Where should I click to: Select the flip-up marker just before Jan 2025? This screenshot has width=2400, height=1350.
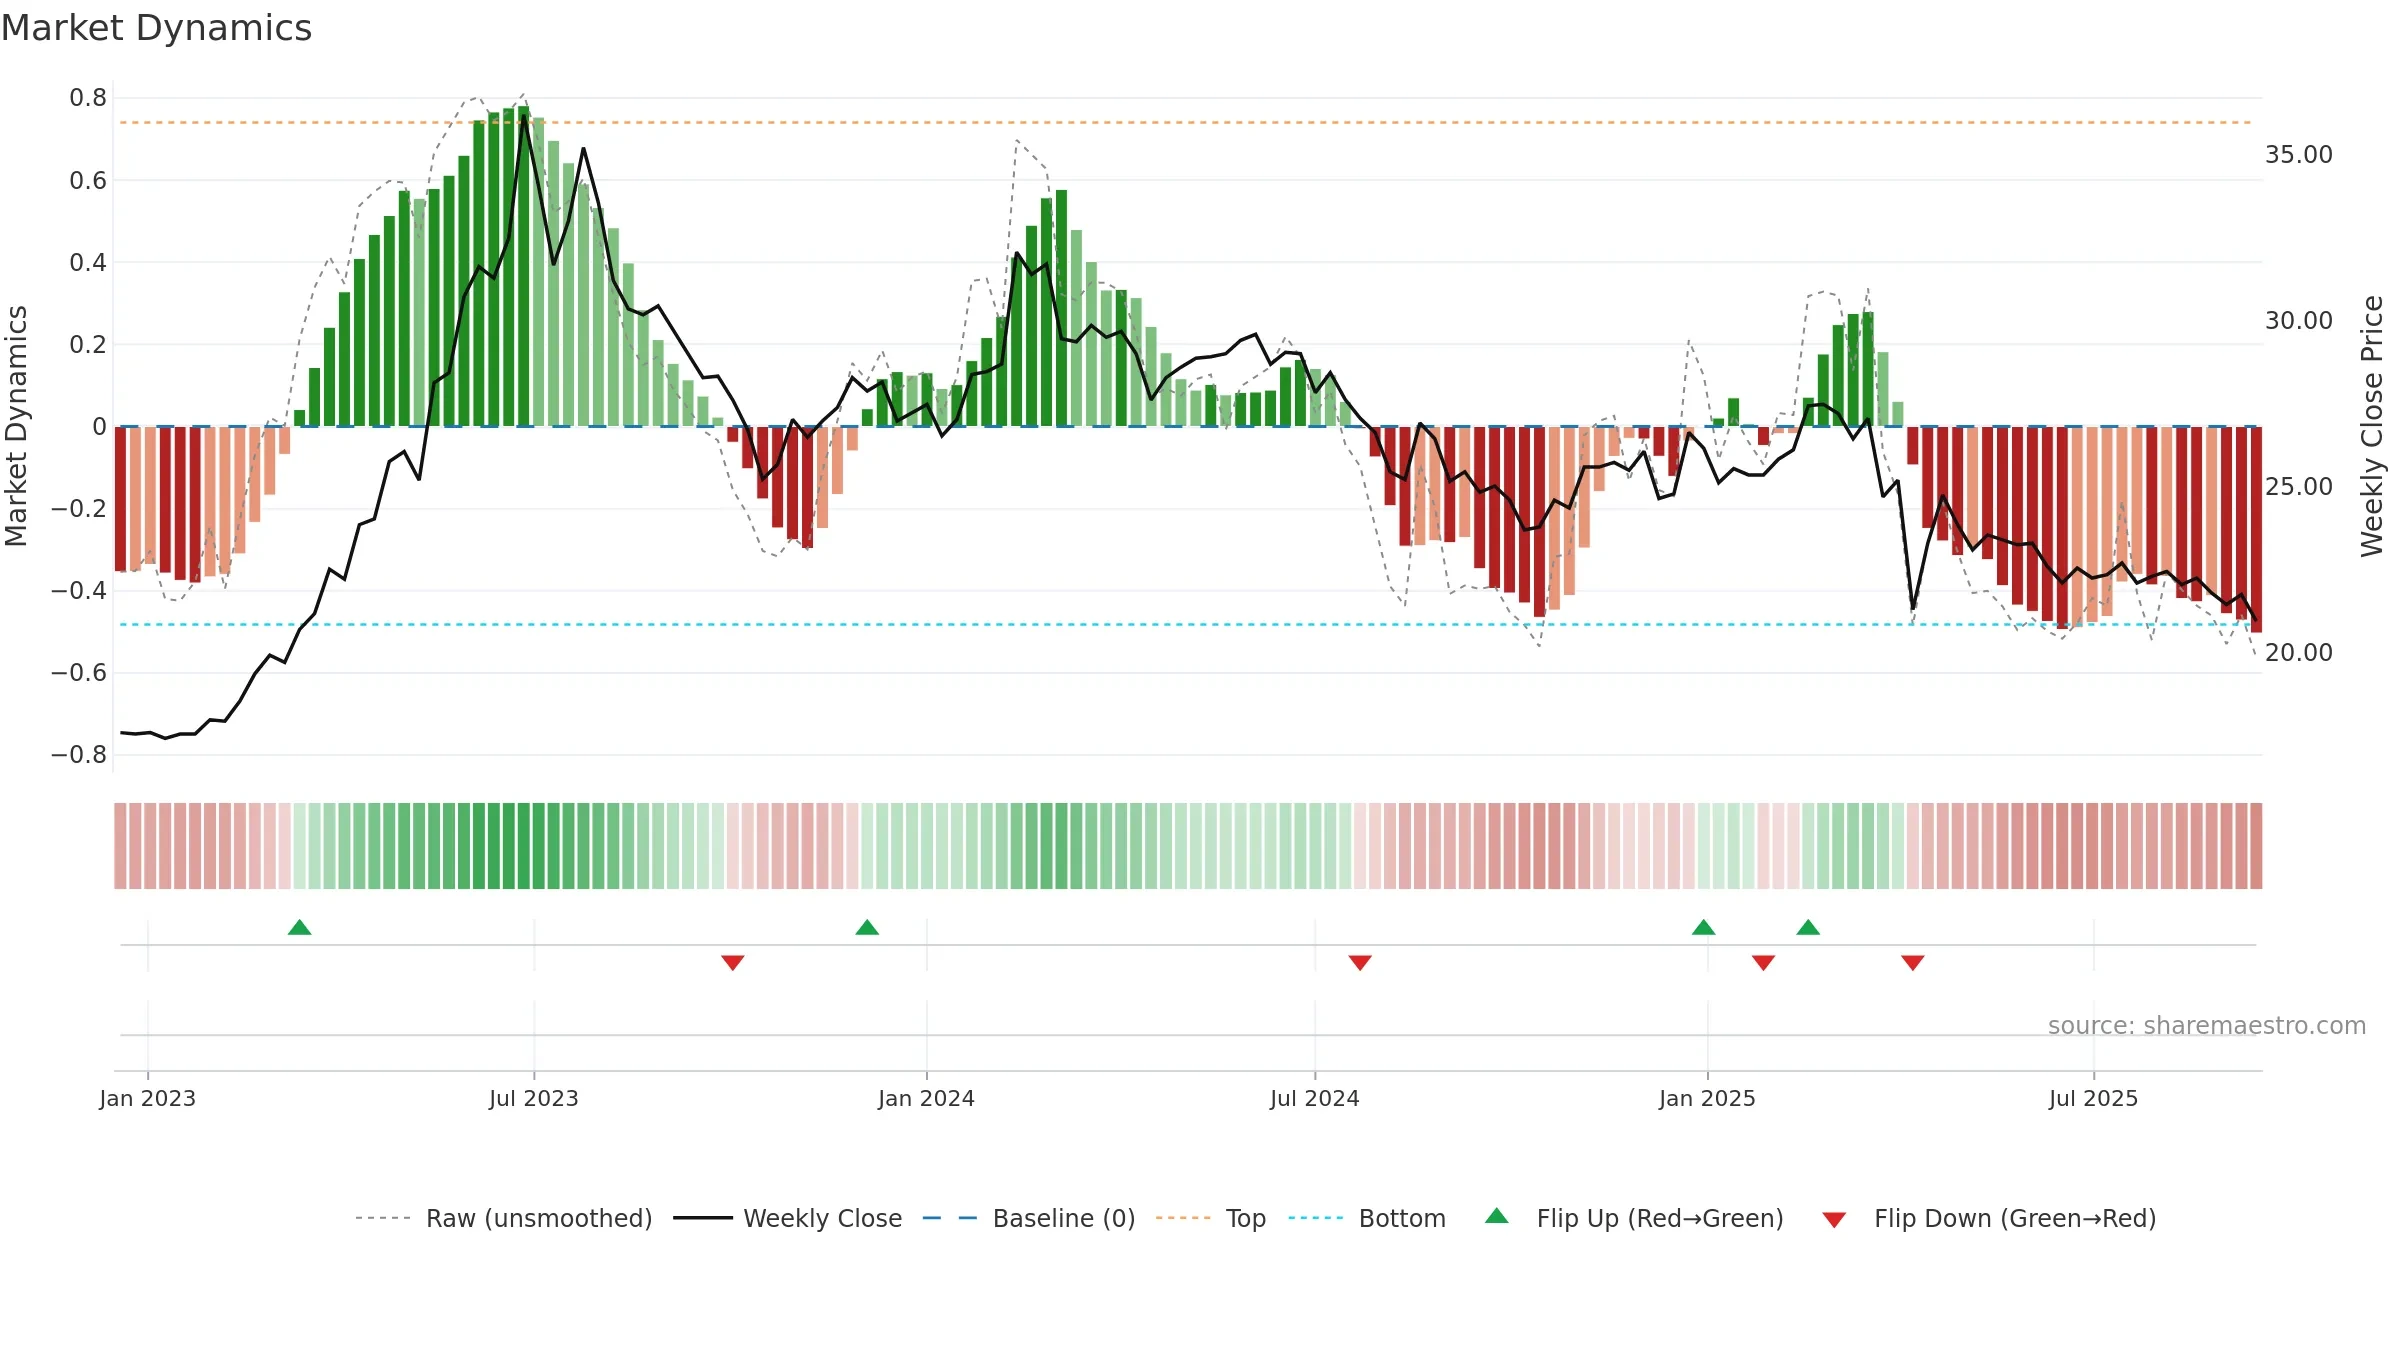(1704, 927)
